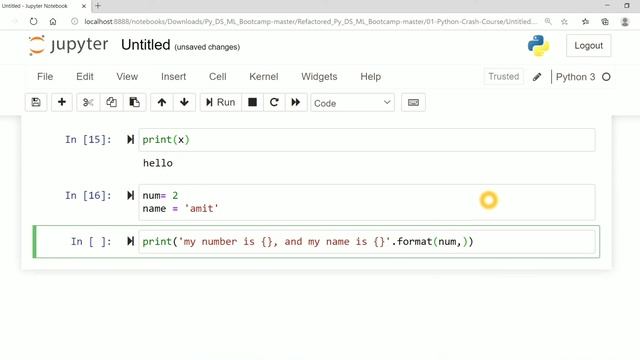640x360 pixels.
Task: Click inside the print format code cell
Action: [x=367, y=242]
